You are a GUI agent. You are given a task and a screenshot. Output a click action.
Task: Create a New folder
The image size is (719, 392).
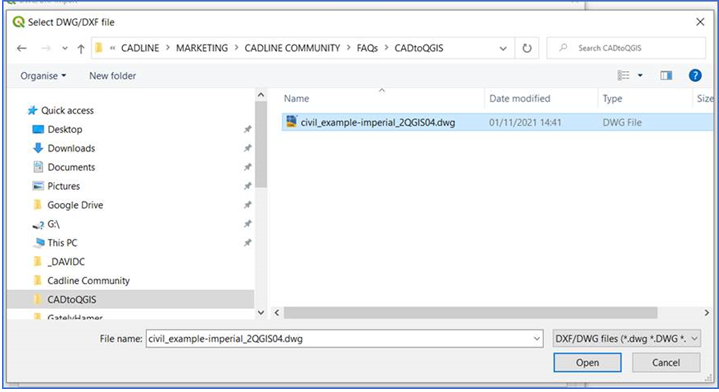(112, 76)
